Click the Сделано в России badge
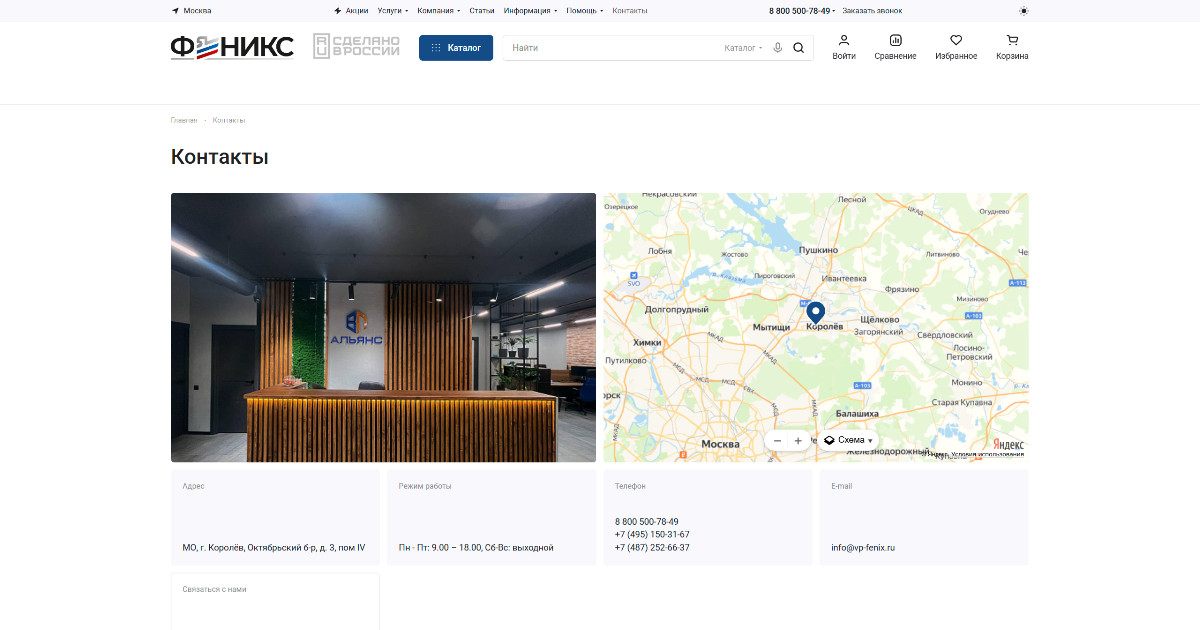 pyautogui.click(x=356, y=46)
